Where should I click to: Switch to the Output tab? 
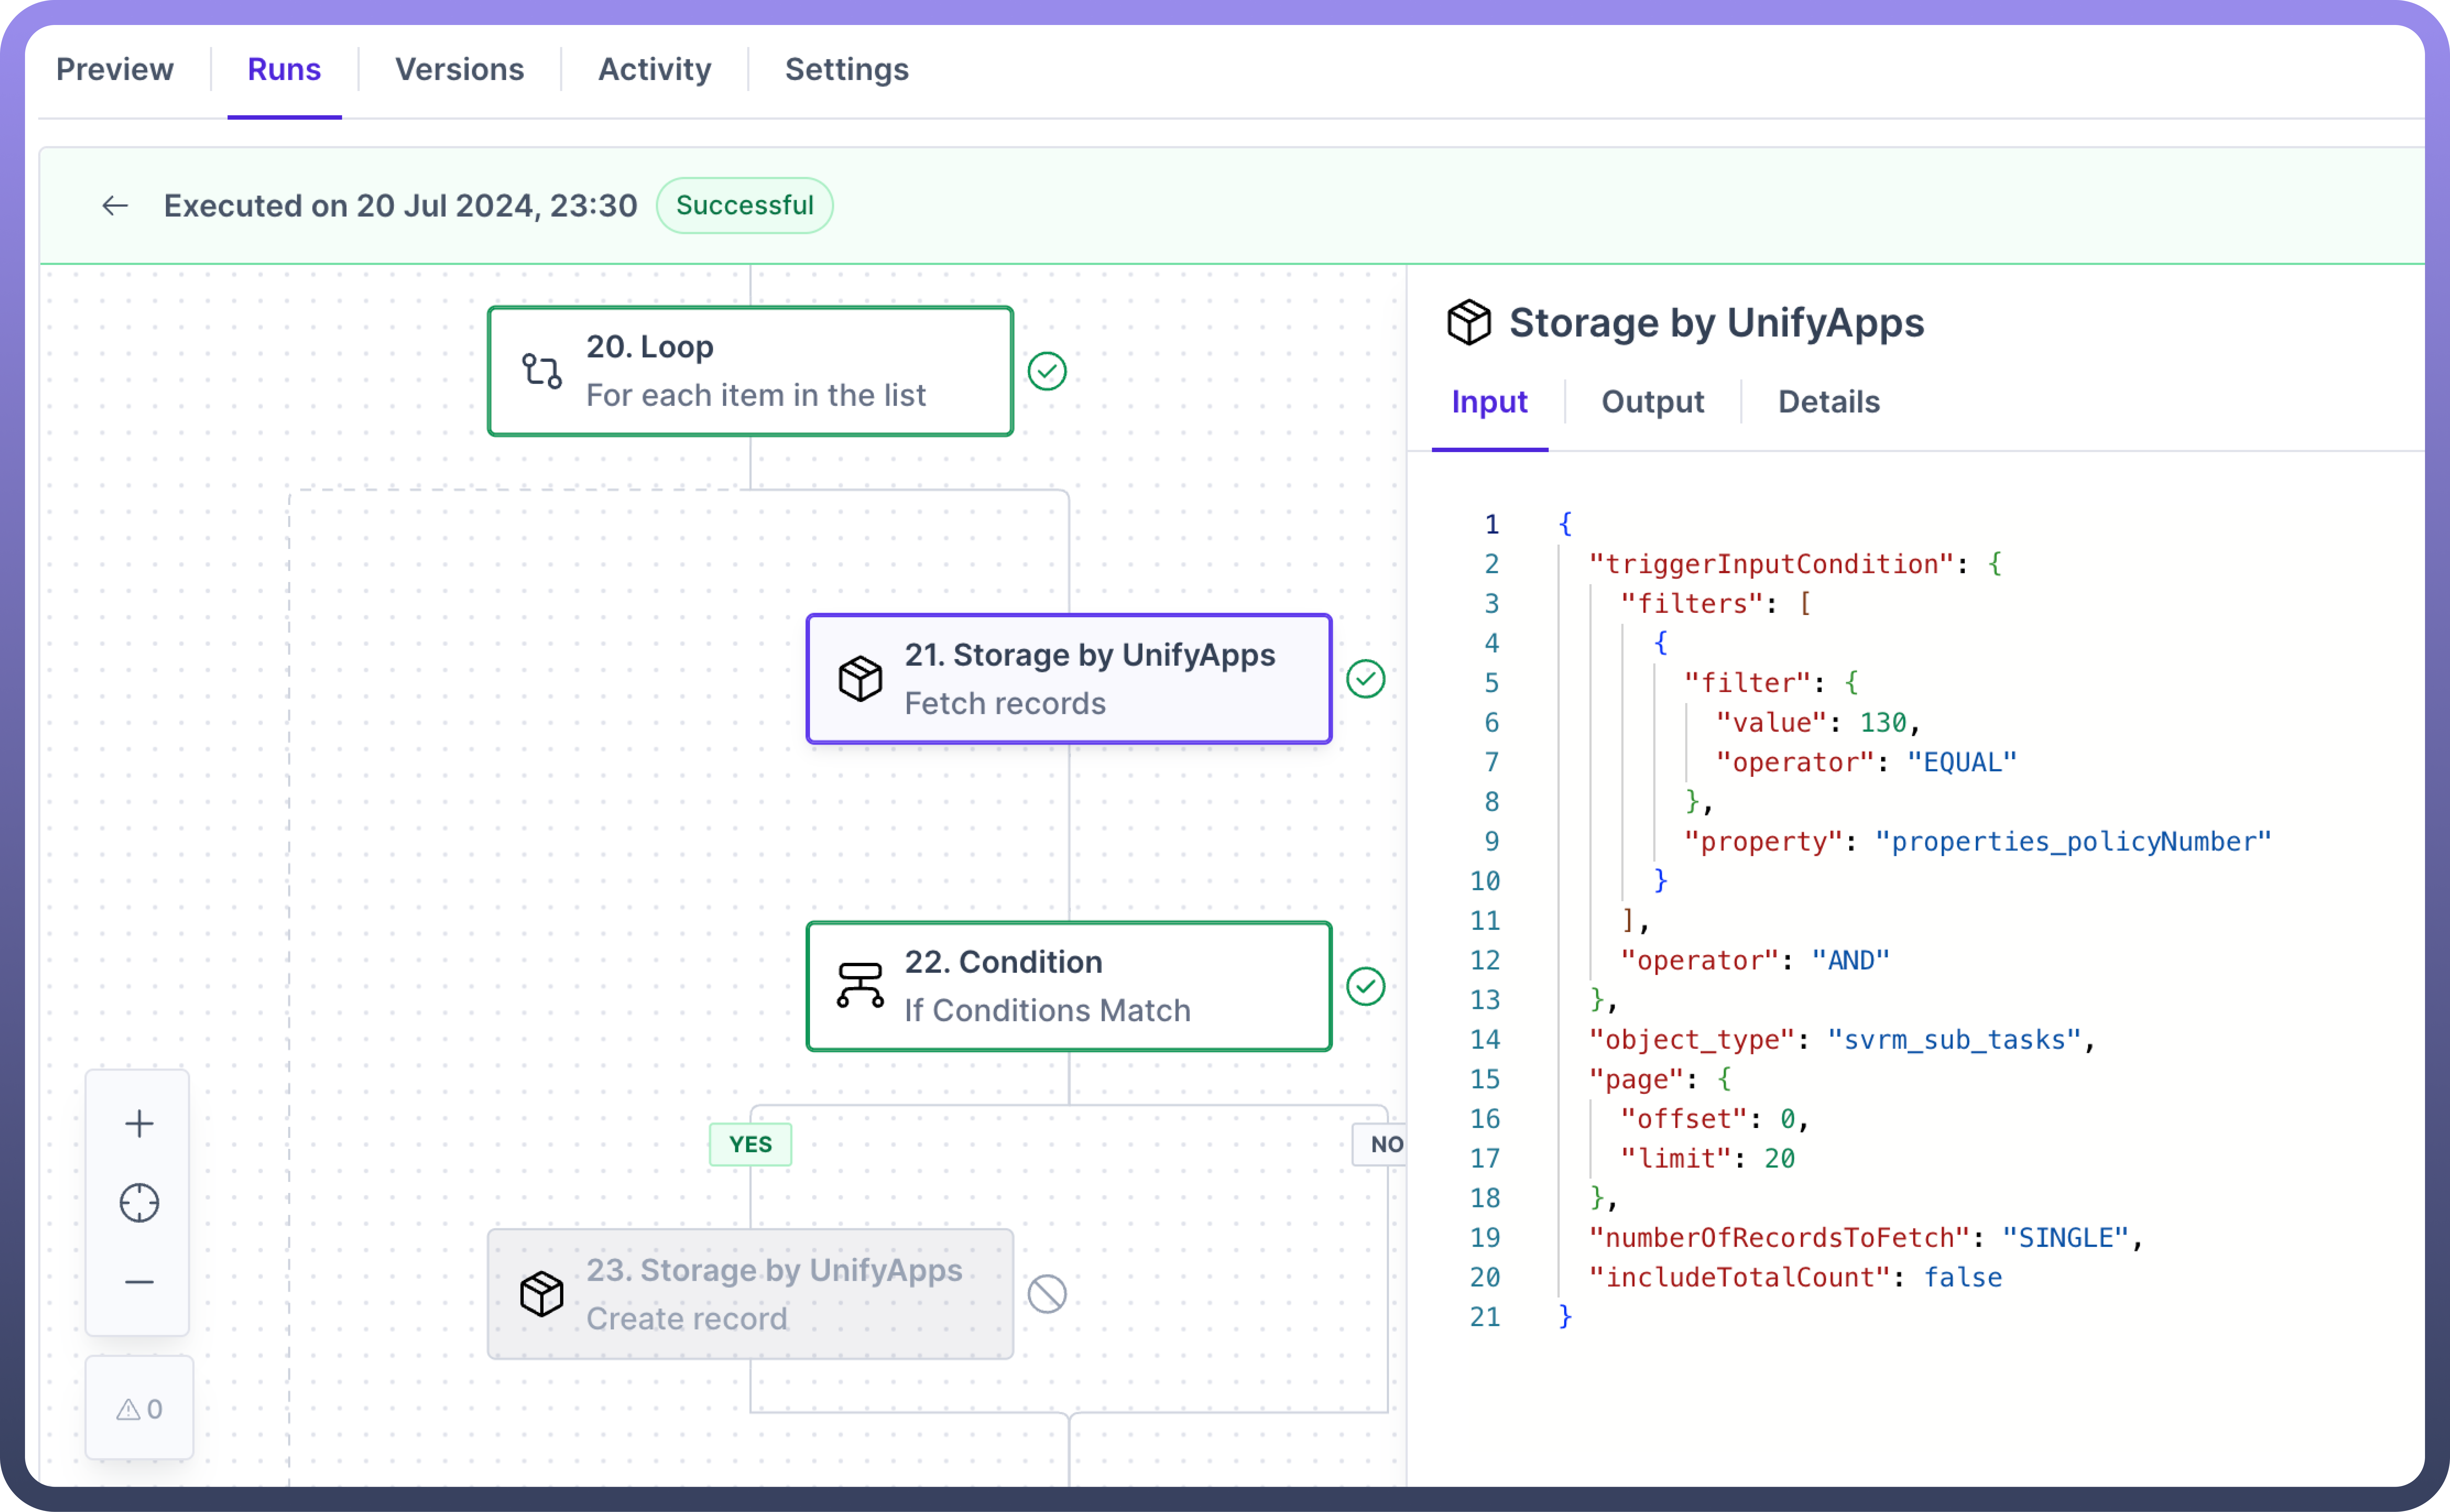tap(1652, 402)
